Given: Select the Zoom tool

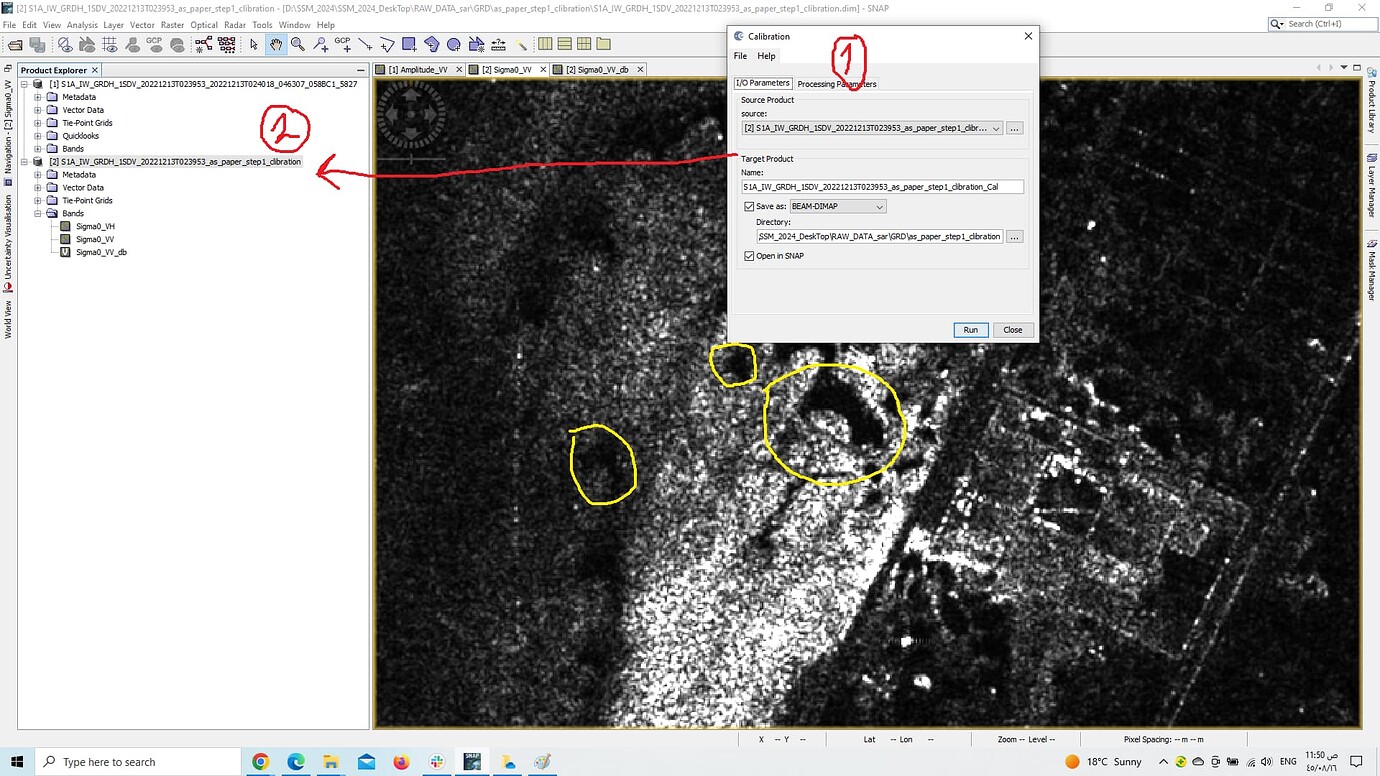Looking at the screenshot, I should point(299,44).
